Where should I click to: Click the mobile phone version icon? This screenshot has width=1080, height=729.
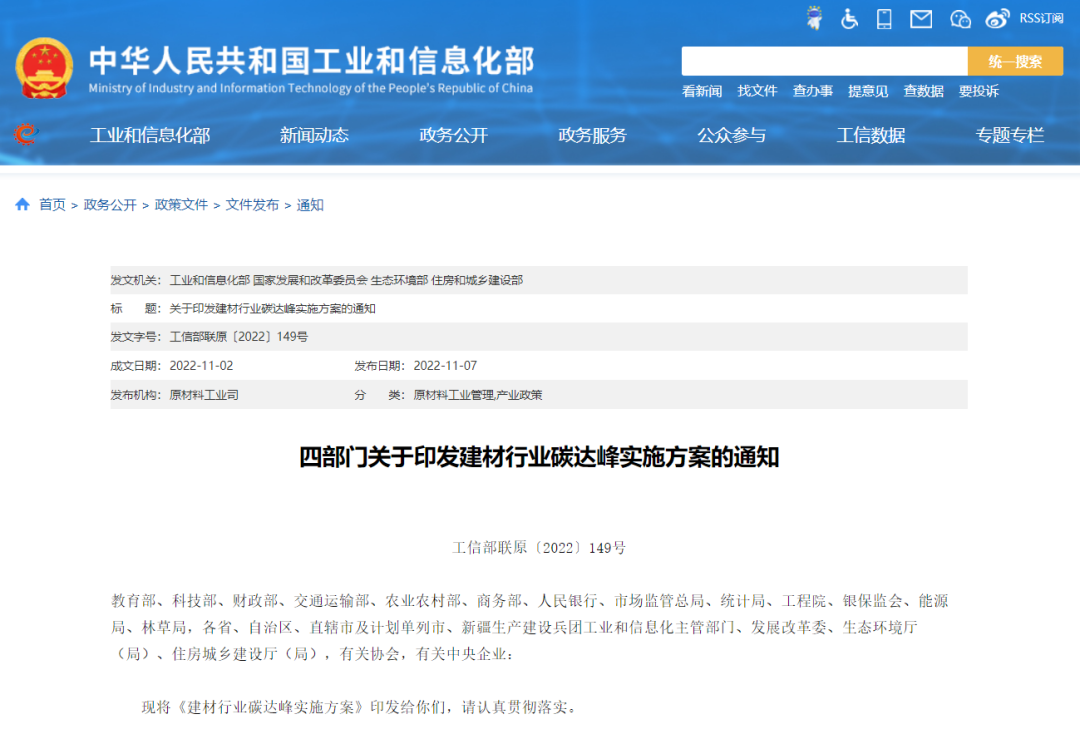[884, 18]
